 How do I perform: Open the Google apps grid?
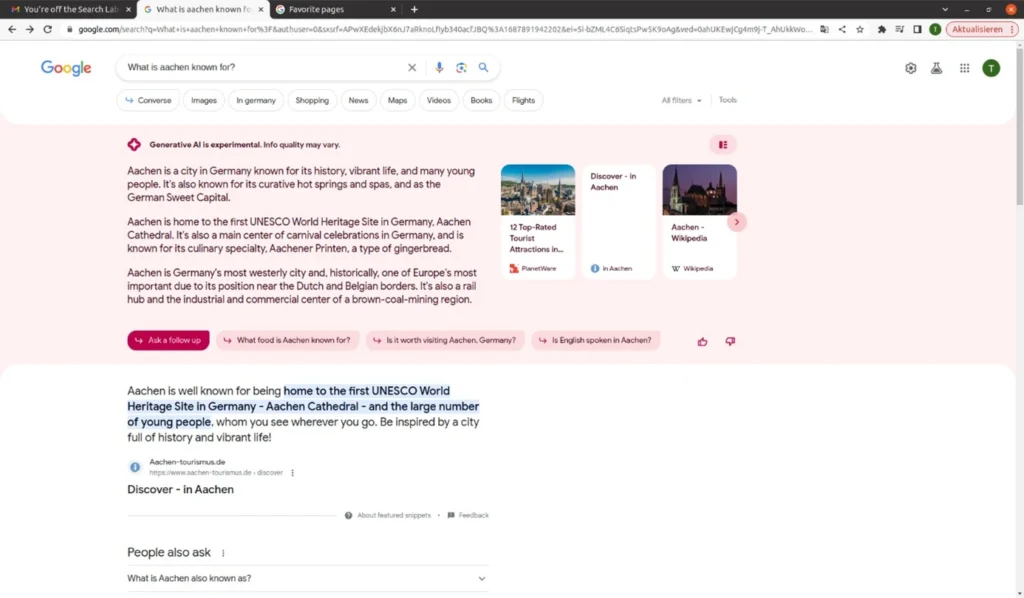(x=964, y=68)
